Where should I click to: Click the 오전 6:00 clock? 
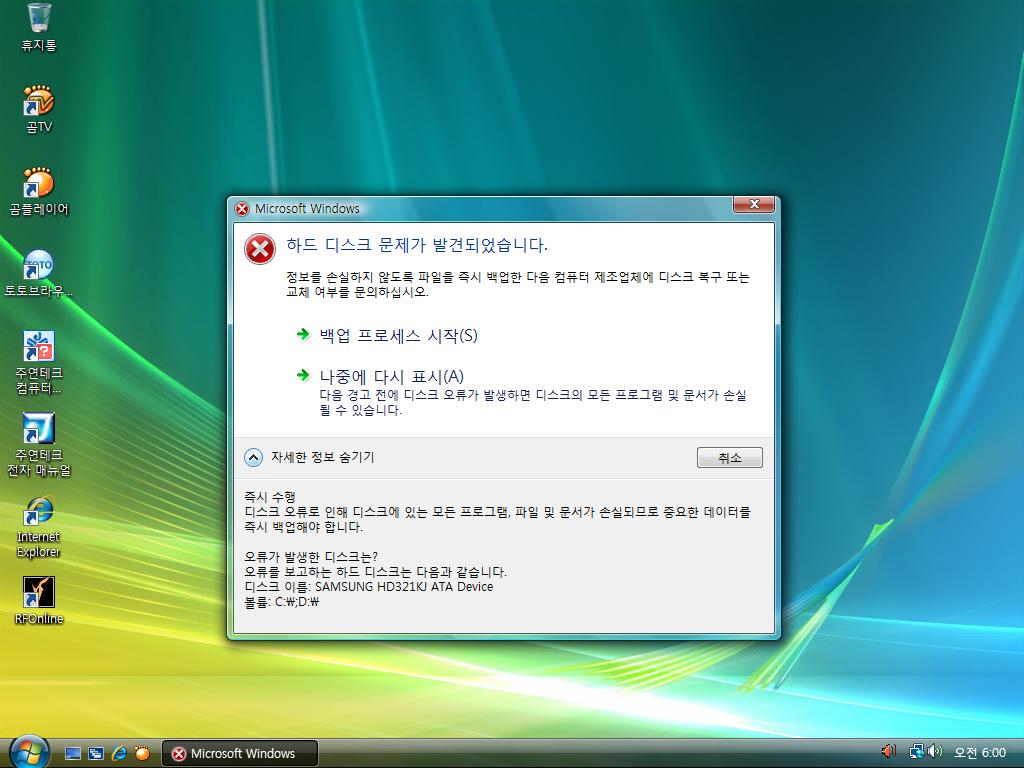[x=980, y=753]
